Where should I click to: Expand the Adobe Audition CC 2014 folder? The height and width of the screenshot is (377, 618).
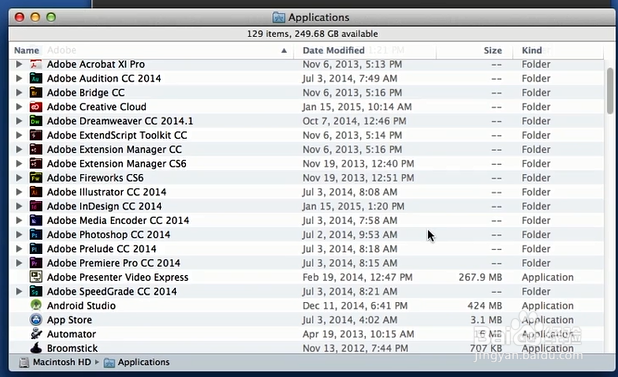pos(19,78)
